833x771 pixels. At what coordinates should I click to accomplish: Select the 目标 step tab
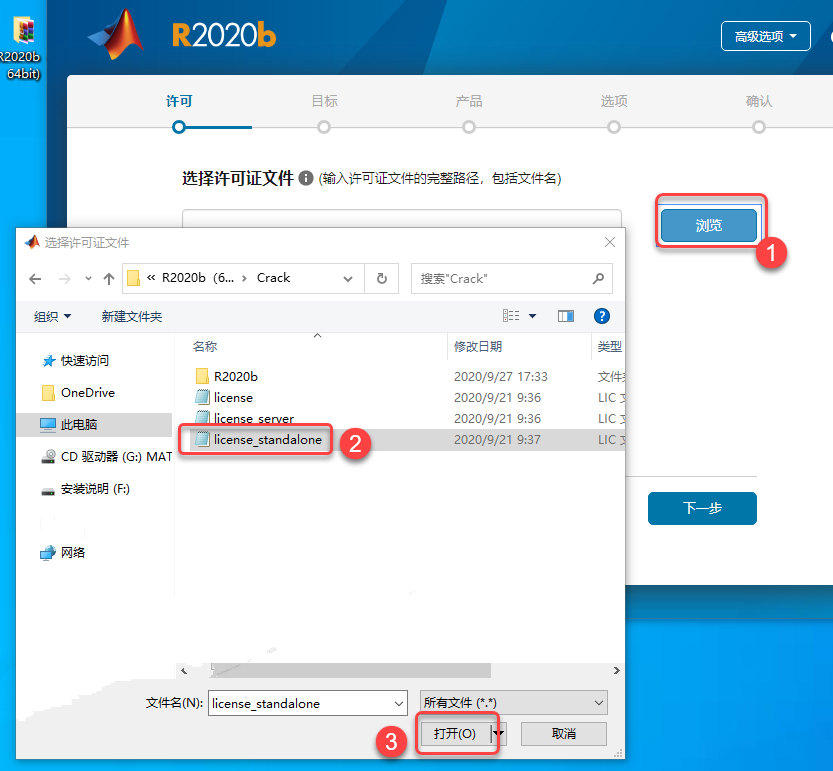324,101
